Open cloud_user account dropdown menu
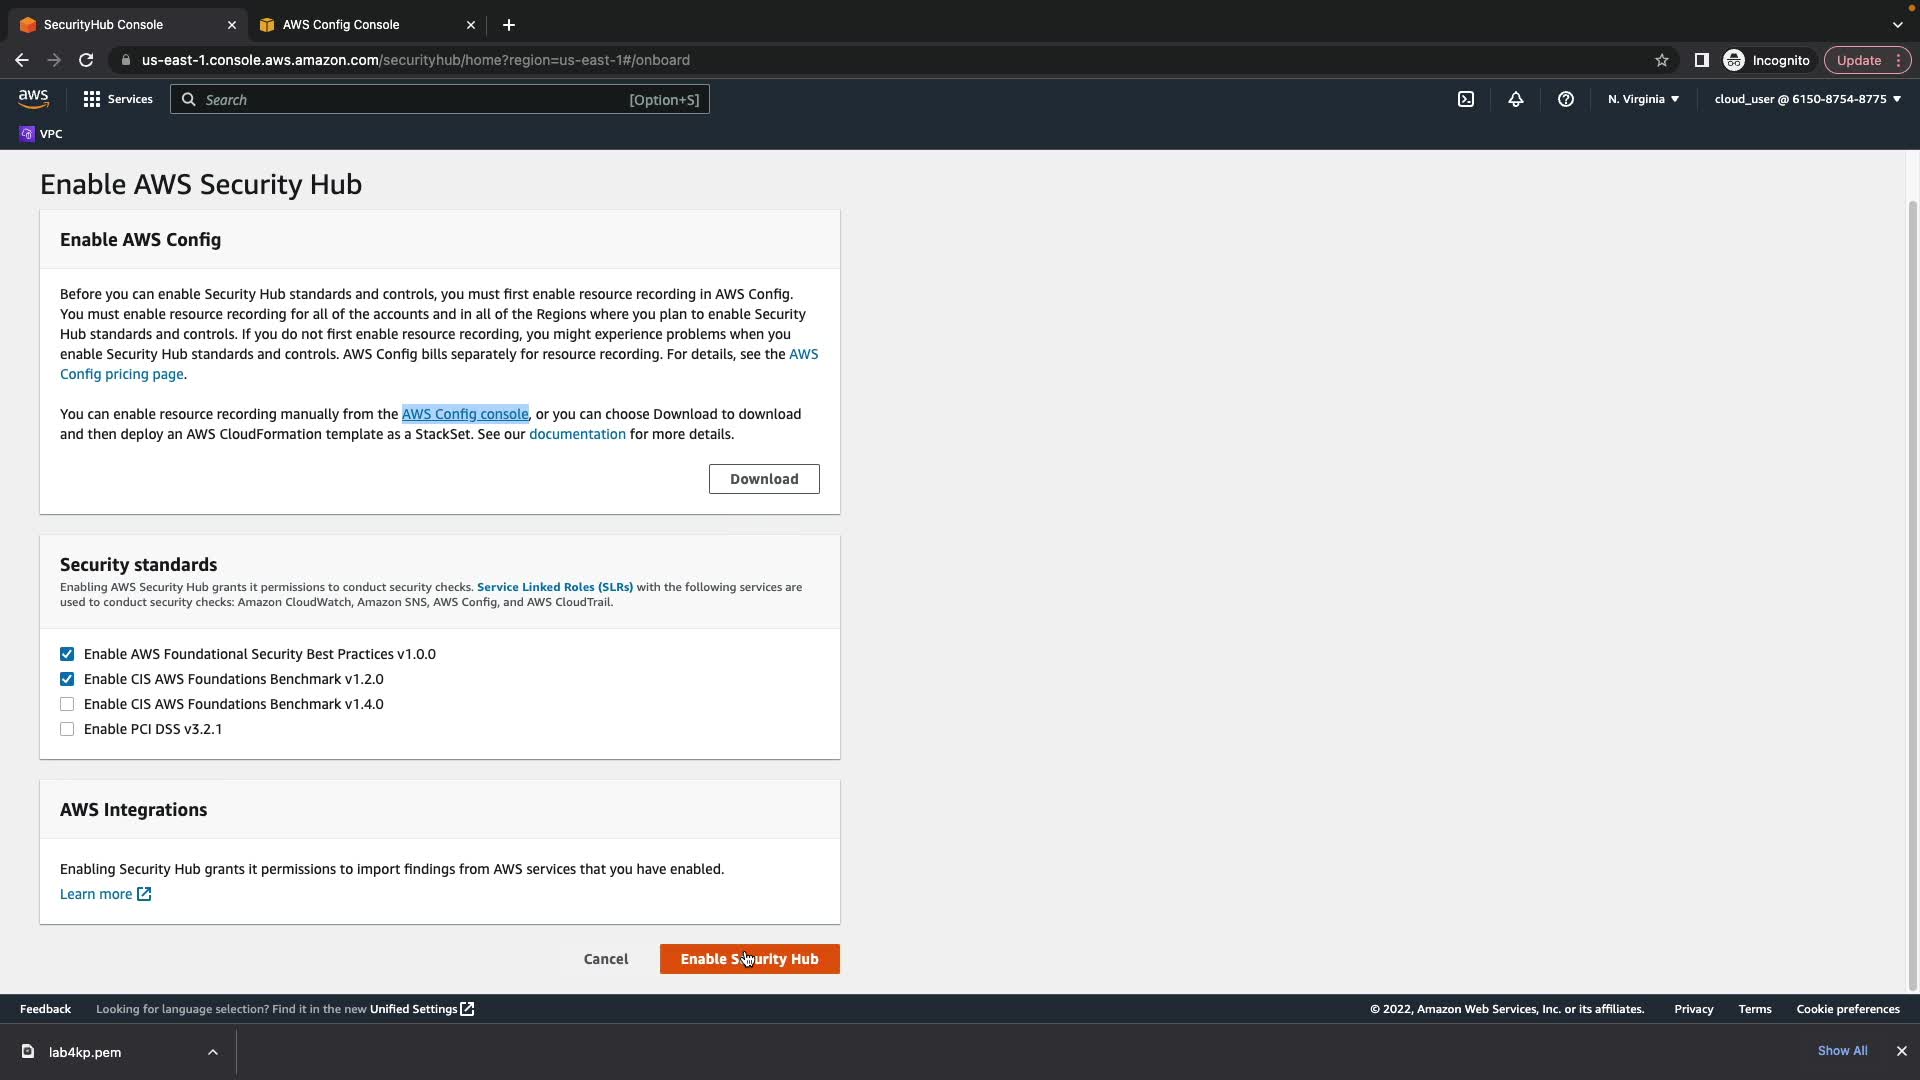Screen dimensions: 1920x1080 tap(1807, 99)
